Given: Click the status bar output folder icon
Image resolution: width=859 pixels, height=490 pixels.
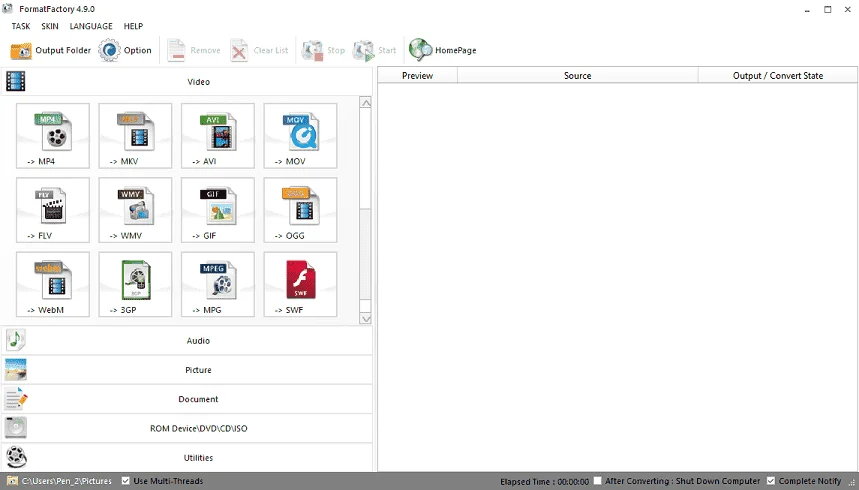Looking at the screenshot, I should (x=12, y=481).
